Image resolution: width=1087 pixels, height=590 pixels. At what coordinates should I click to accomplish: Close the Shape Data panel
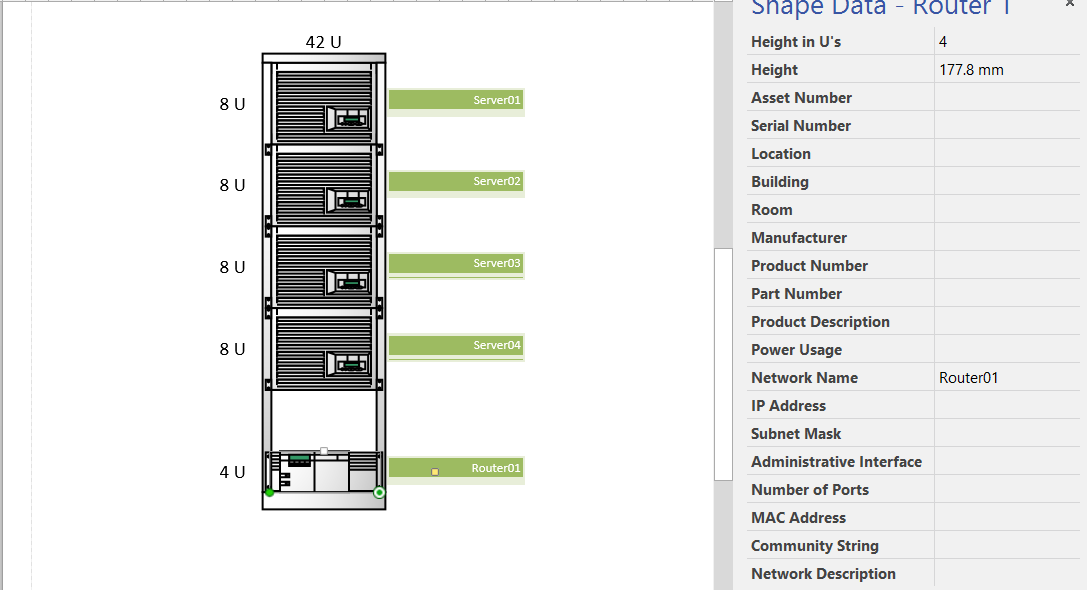[x=1069, y=5]
